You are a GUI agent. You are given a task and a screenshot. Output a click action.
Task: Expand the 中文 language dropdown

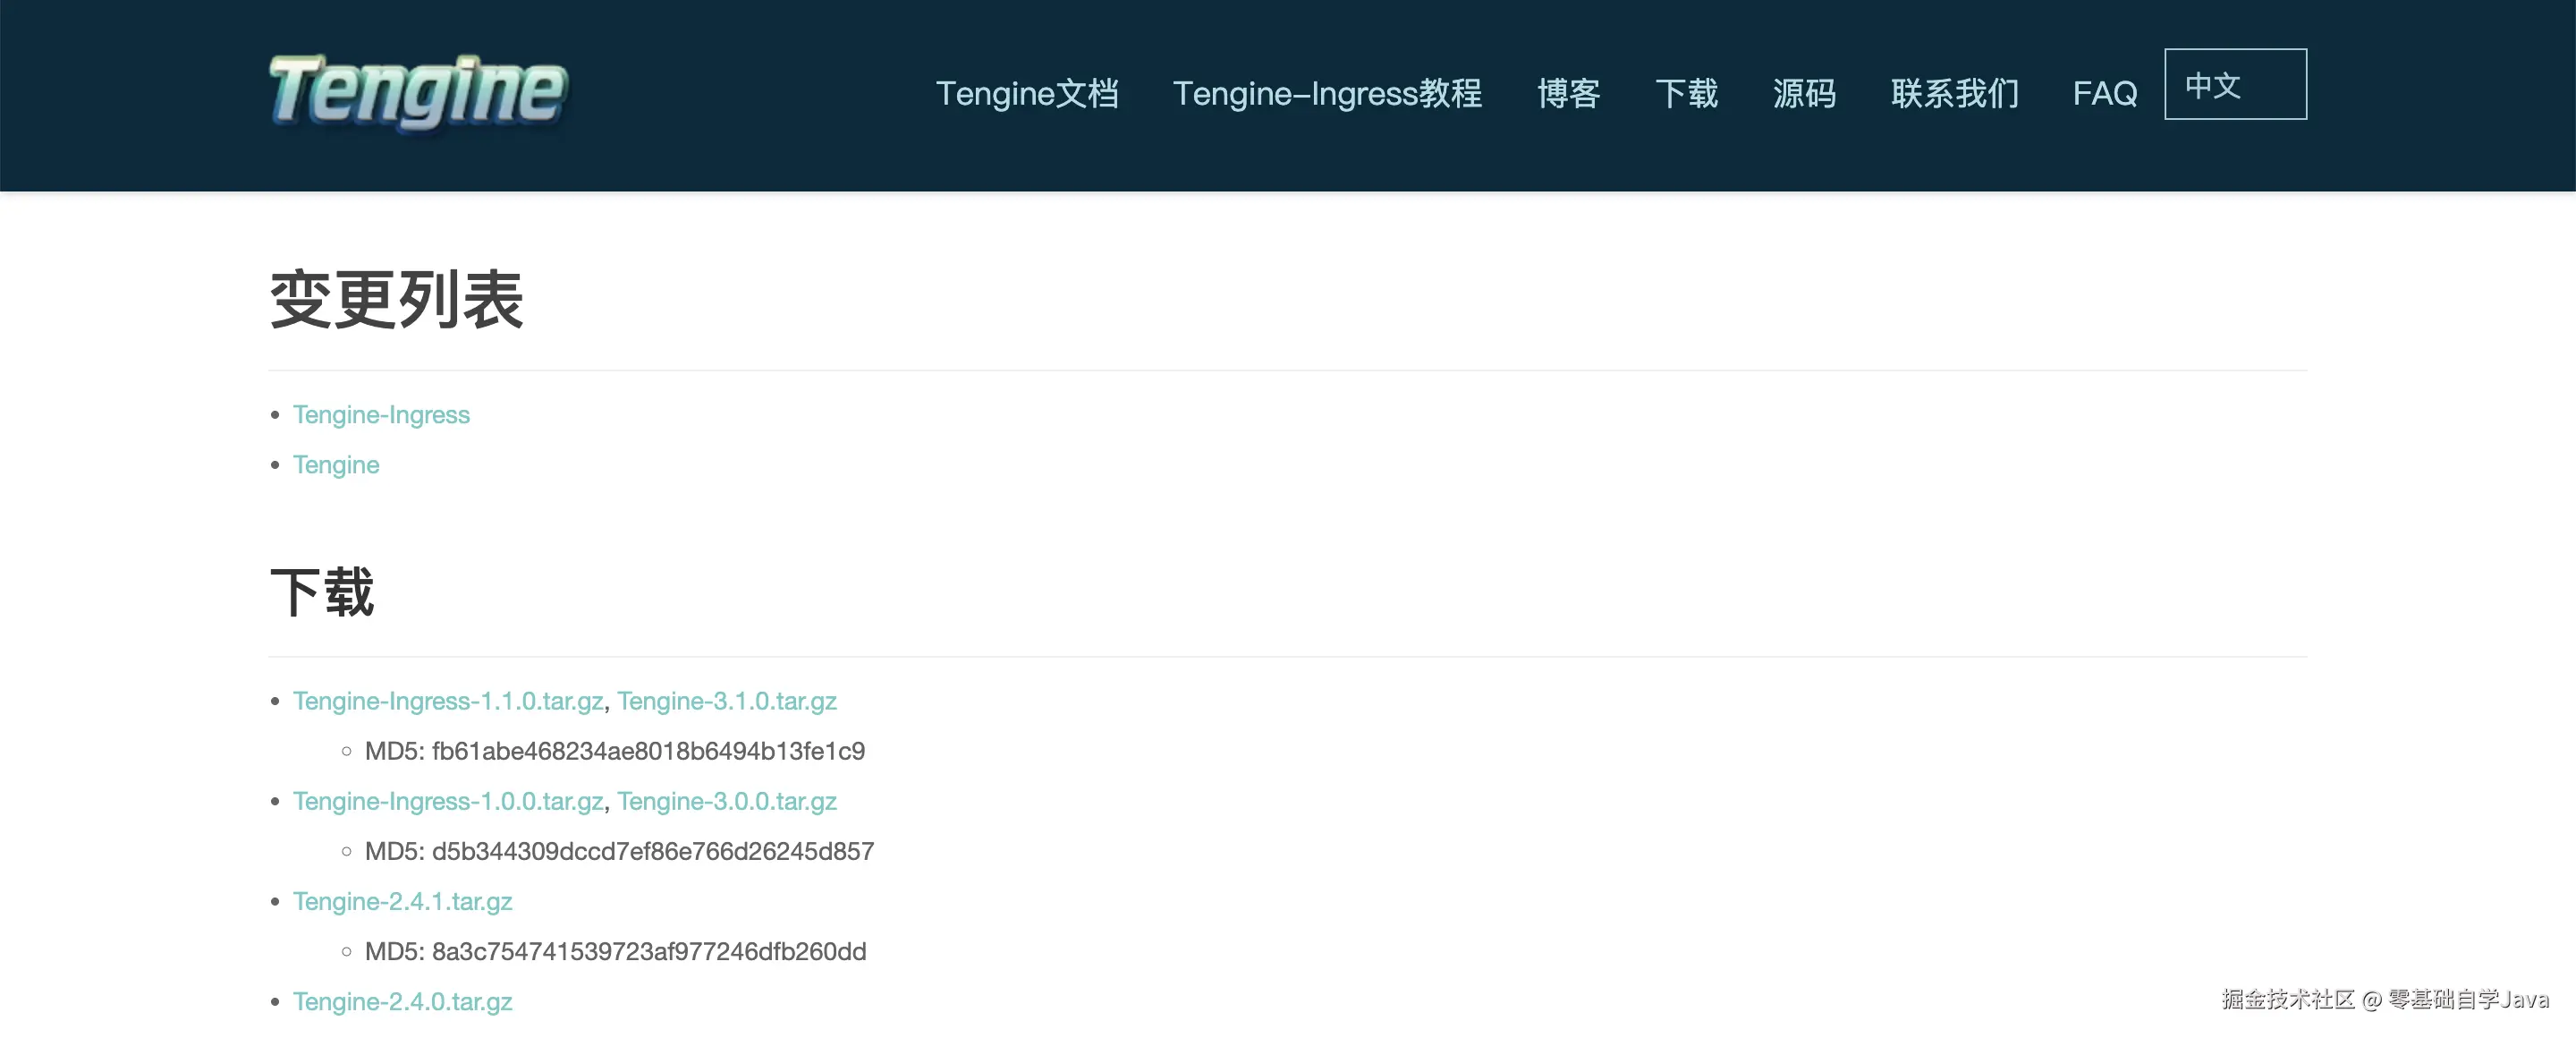pyautogui.click(x=2234, y=85)
